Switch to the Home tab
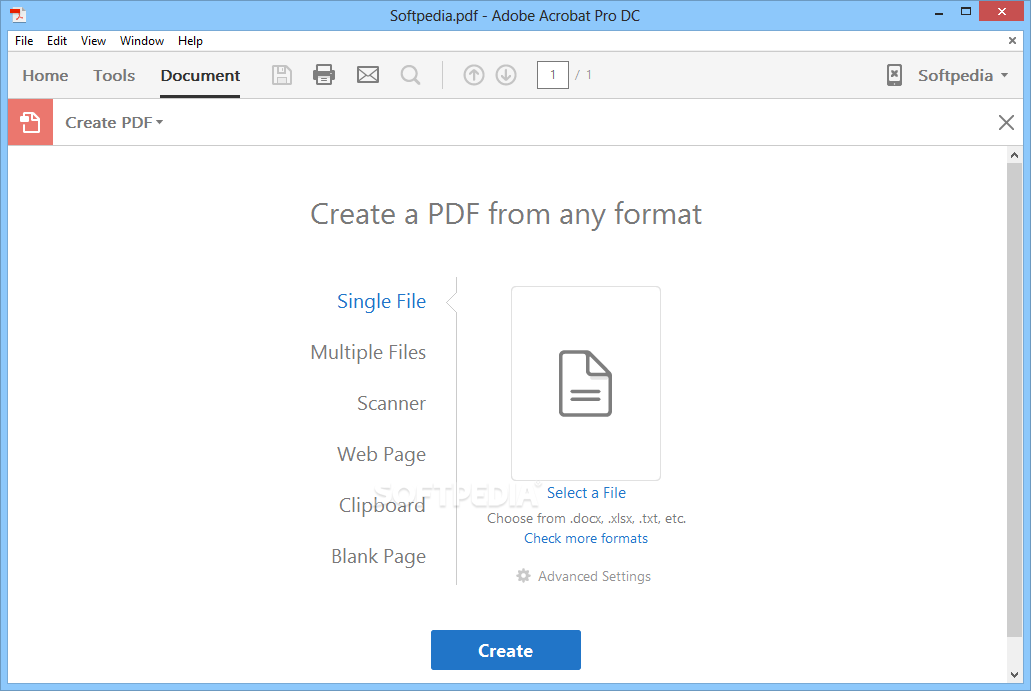 45,76
